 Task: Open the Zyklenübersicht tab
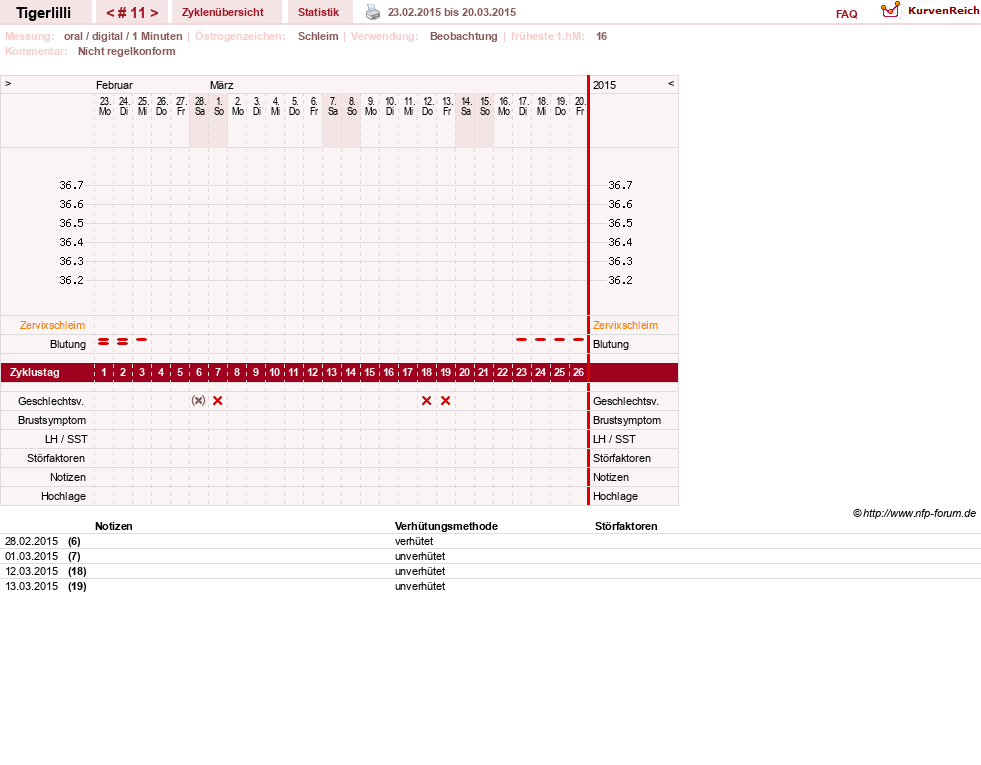pos(223,13)
